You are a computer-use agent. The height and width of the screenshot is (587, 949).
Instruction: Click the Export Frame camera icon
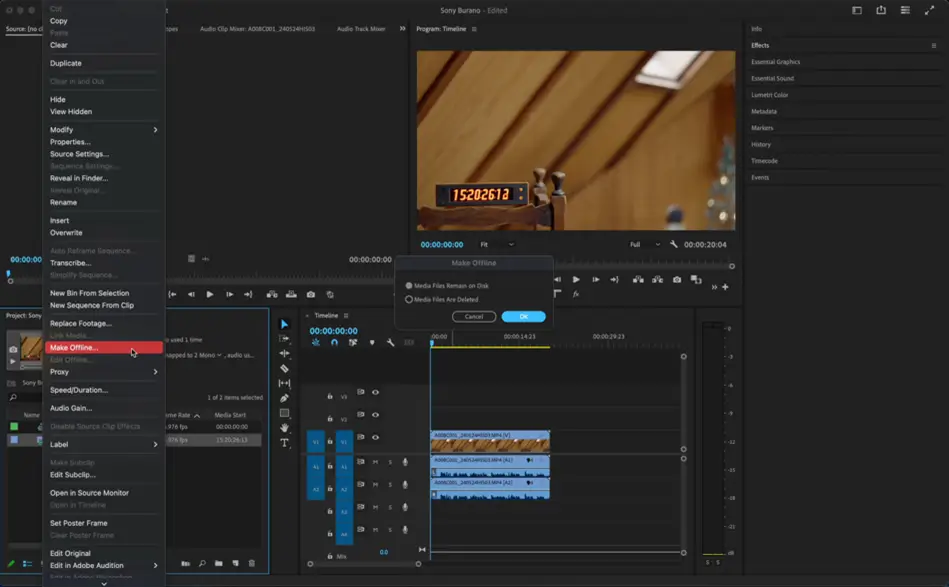point(677,280)
